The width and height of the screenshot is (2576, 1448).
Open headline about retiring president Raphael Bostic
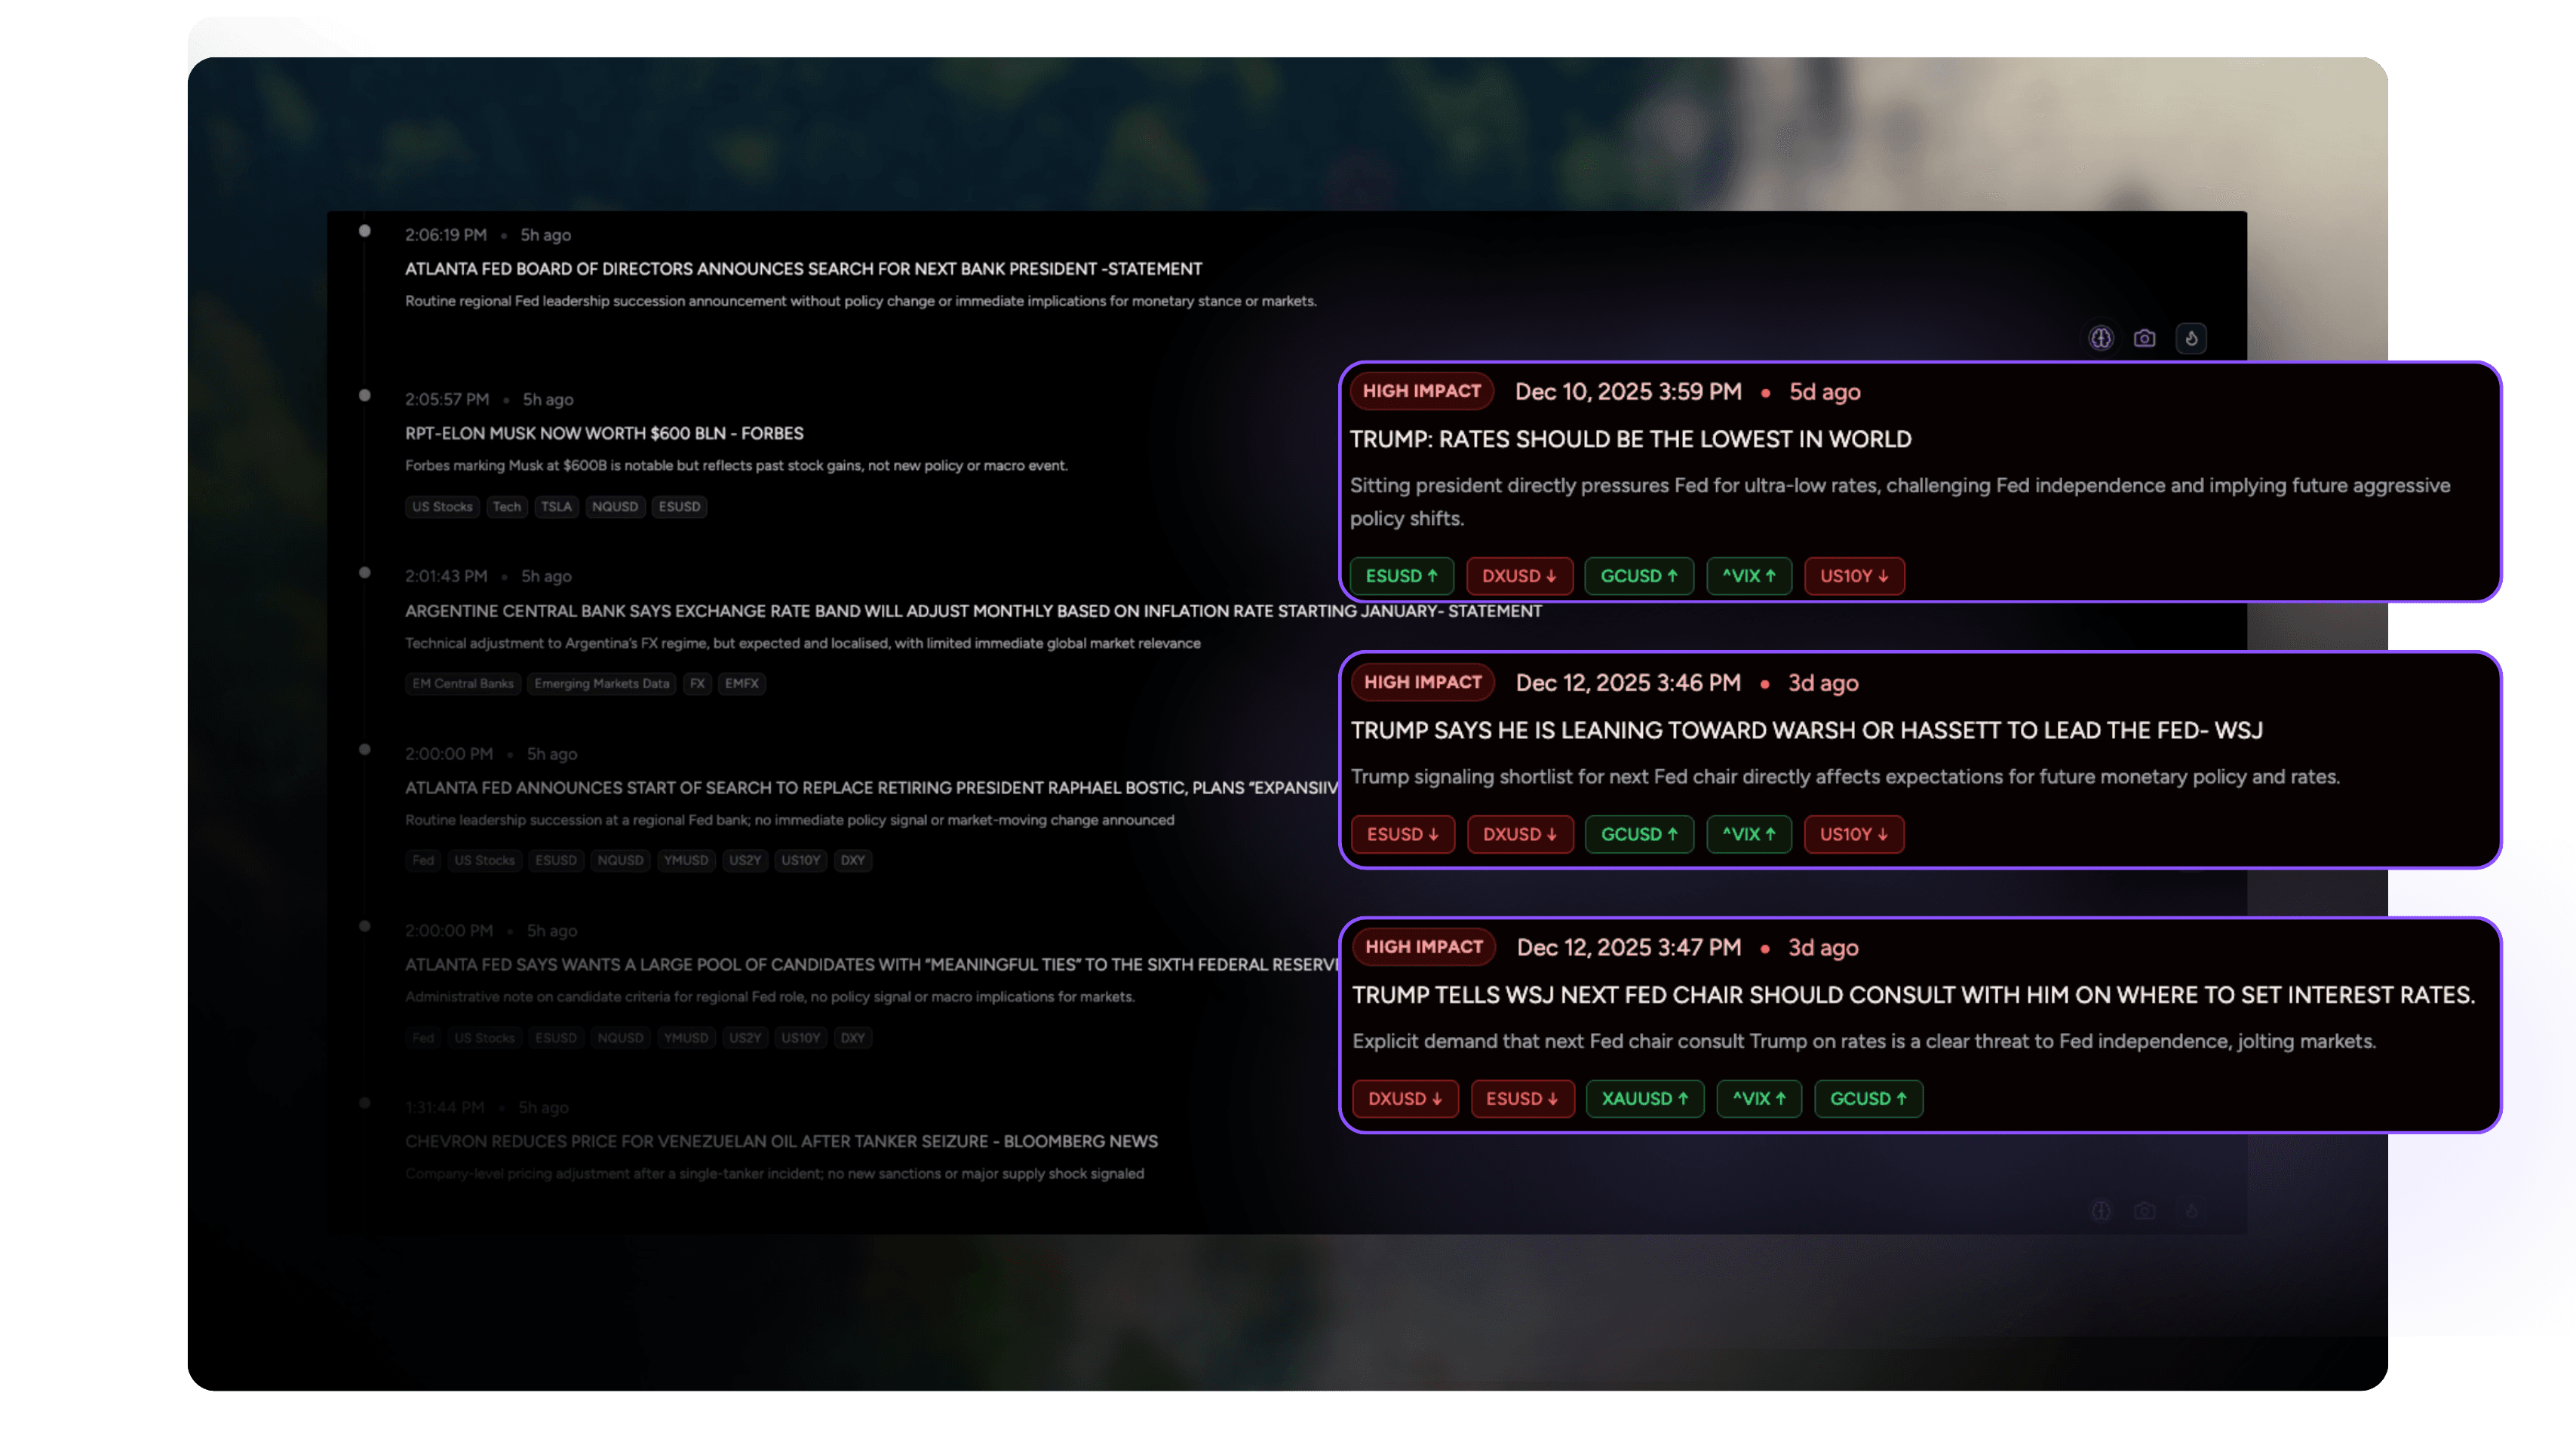click(x=871, y=788)
